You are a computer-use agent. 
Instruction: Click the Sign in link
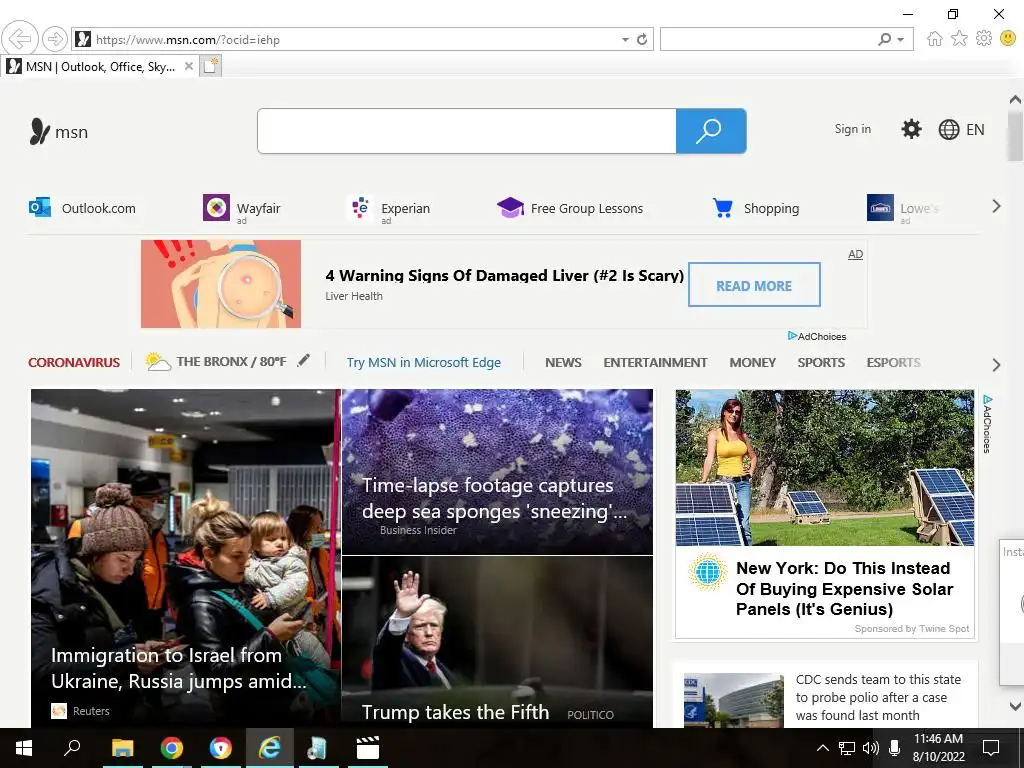[x=852, y=129]
